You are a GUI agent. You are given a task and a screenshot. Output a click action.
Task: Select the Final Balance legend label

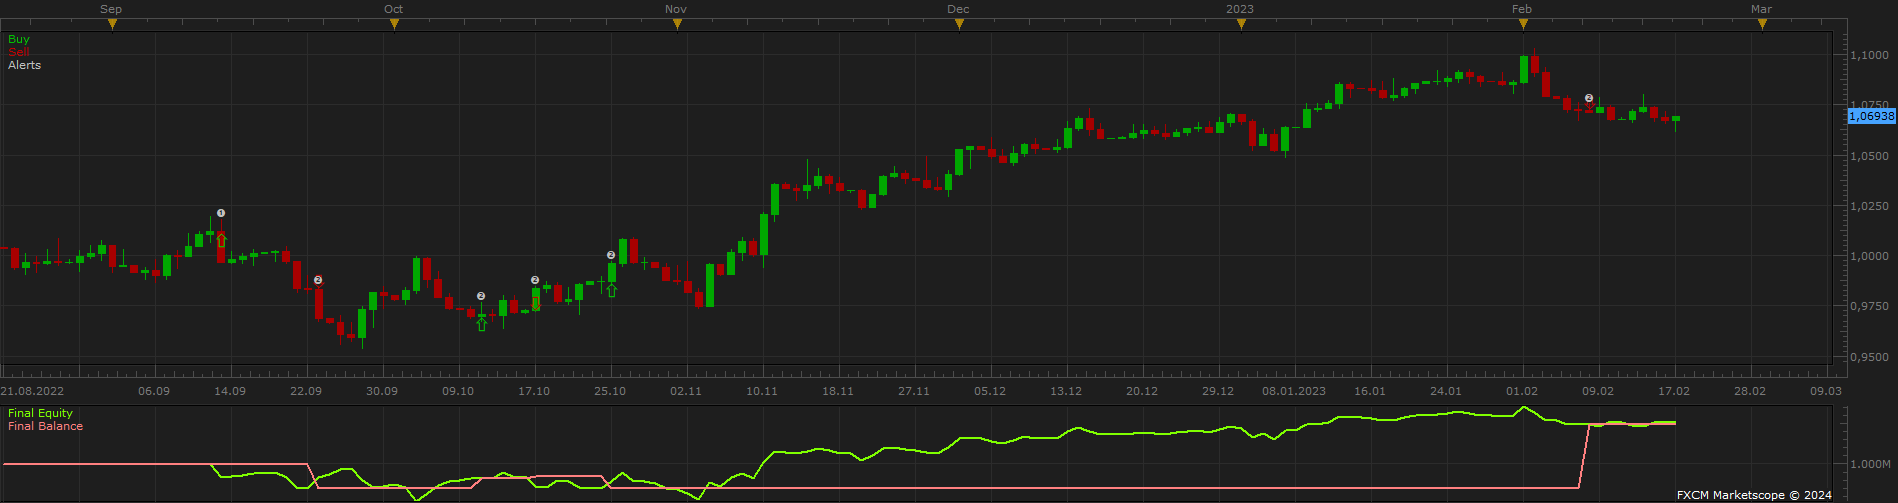pyautogui.click(x=46, y=426)
